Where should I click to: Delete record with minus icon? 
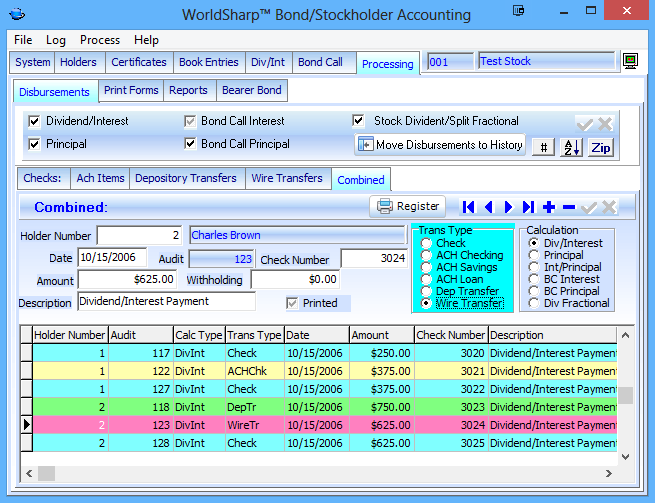pos(569,207)
